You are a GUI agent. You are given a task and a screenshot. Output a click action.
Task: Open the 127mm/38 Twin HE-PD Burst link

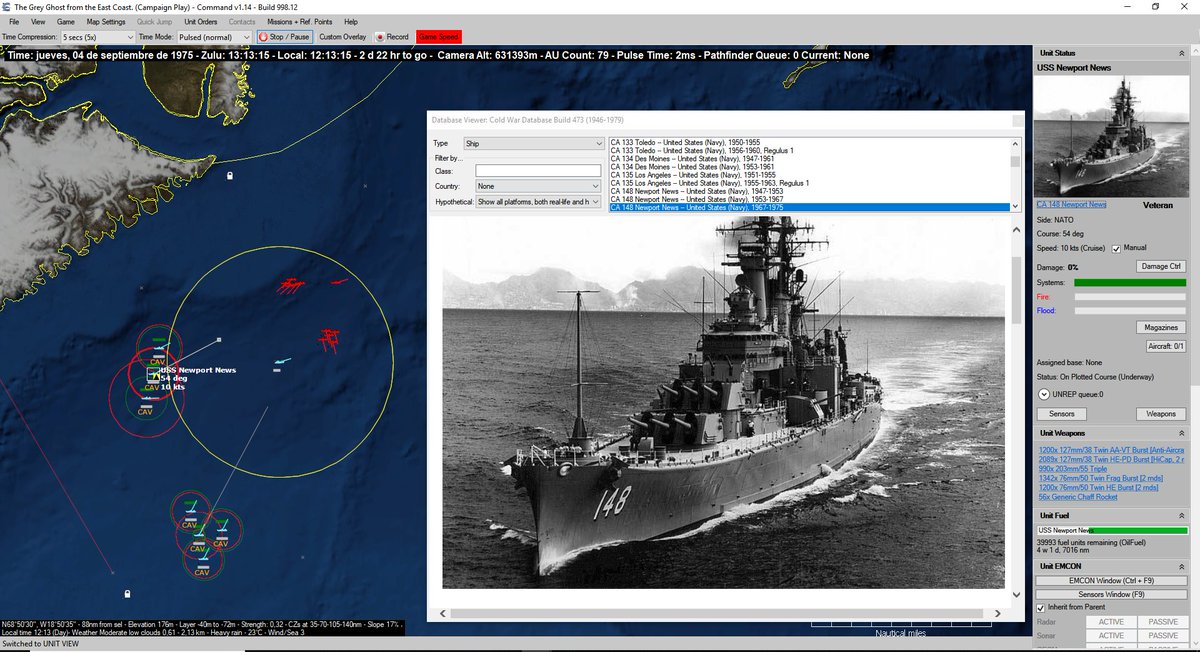click(x=1111, y=458)
